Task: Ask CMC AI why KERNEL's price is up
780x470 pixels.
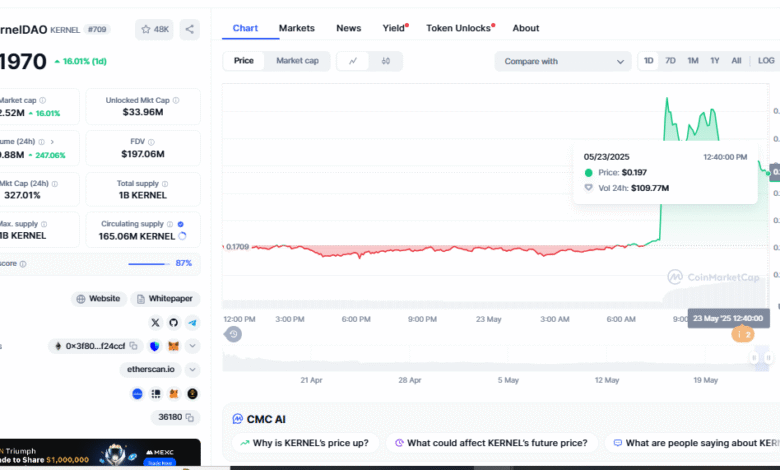Action: 305,443
